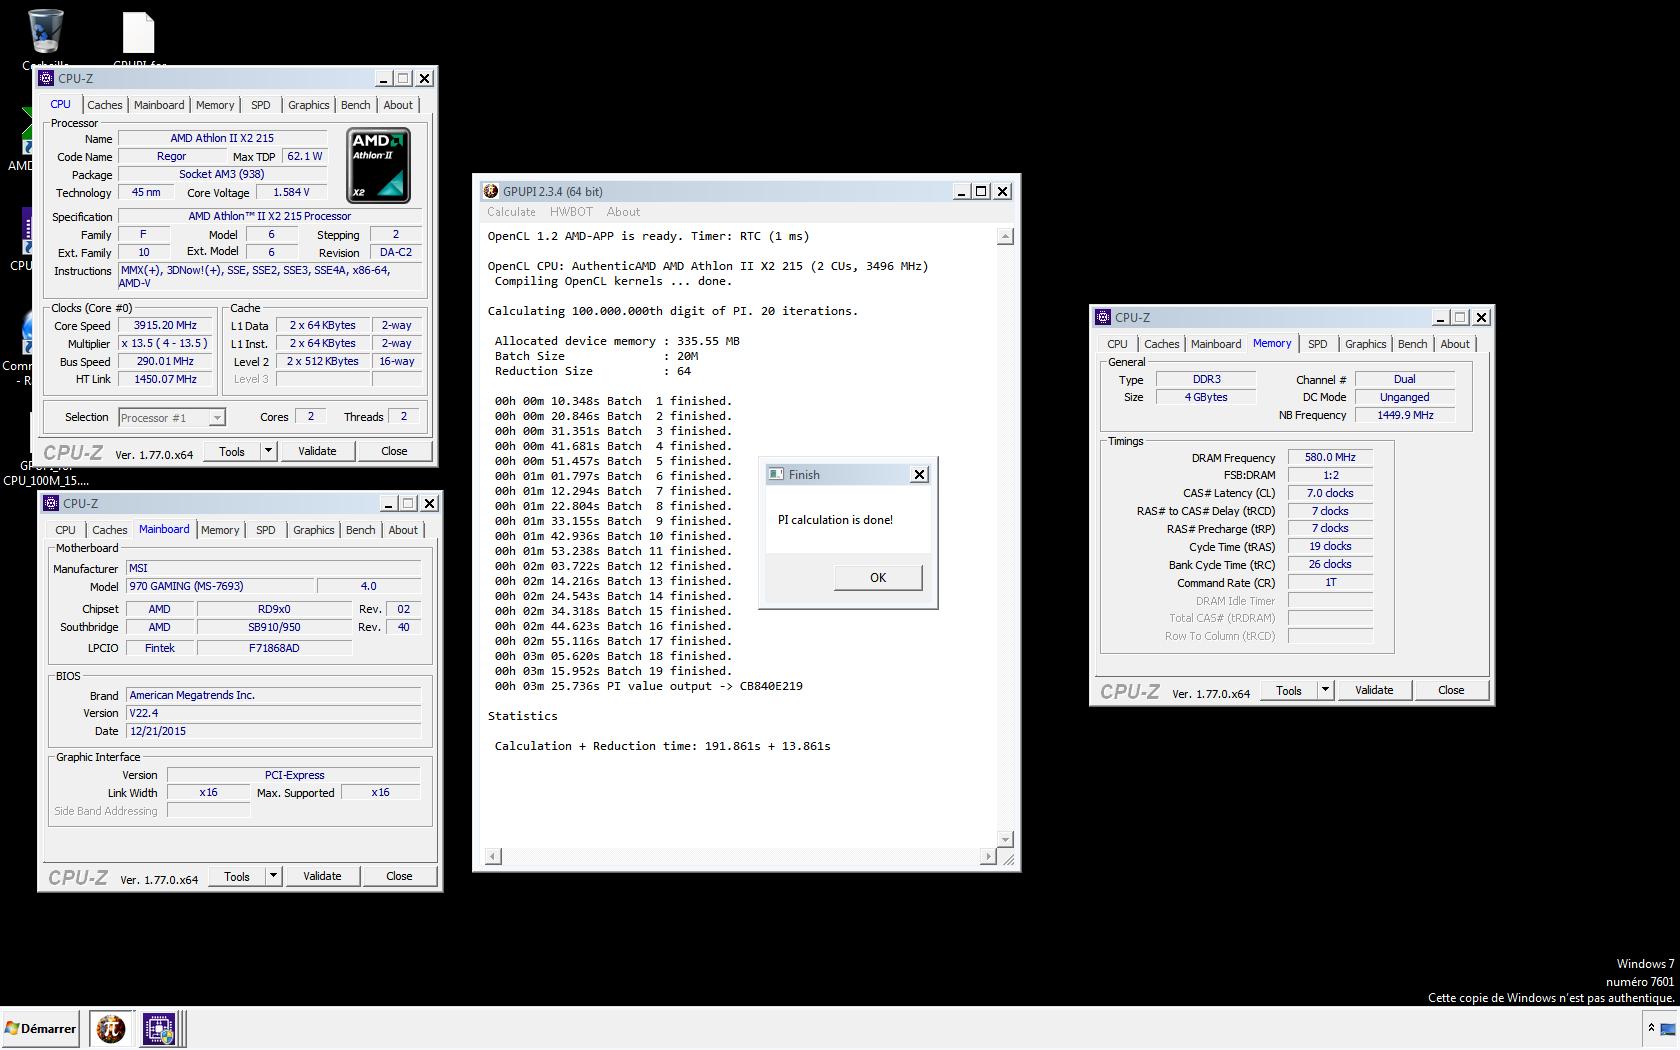Click the NB Frequency value 1449.9 MHz

pyautogui.click(x=1405, y=415)
